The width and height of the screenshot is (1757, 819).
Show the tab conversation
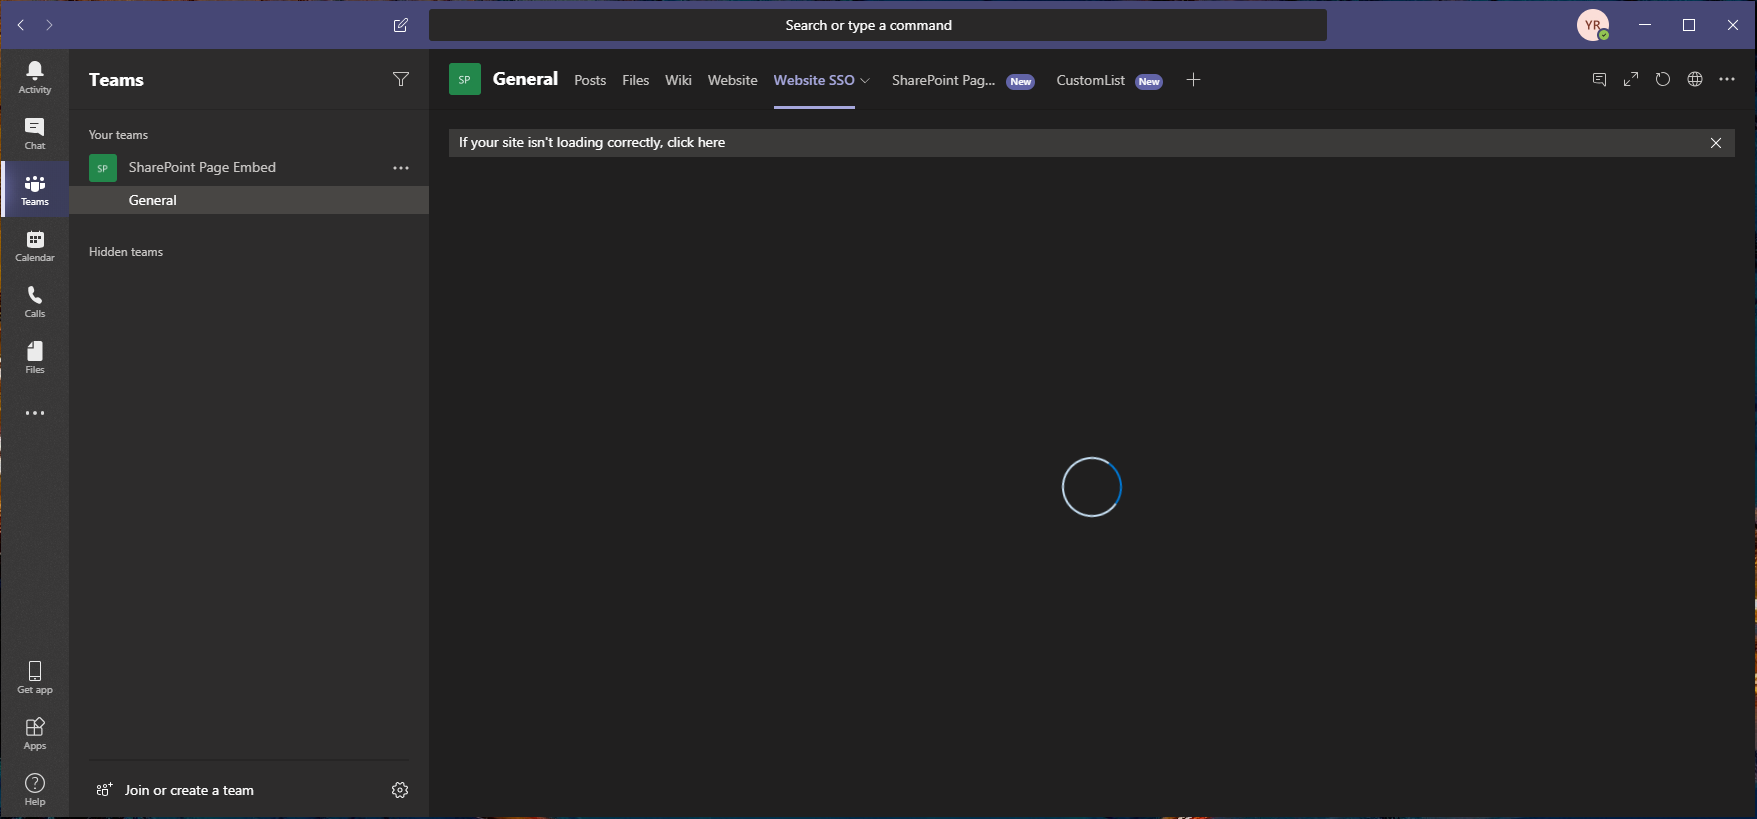coord(1599,79)
